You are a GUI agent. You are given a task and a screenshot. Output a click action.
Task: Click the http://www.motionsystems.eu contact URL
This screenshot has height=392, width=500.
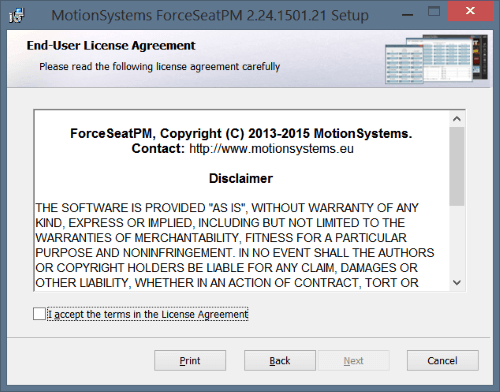coord(271,149)
